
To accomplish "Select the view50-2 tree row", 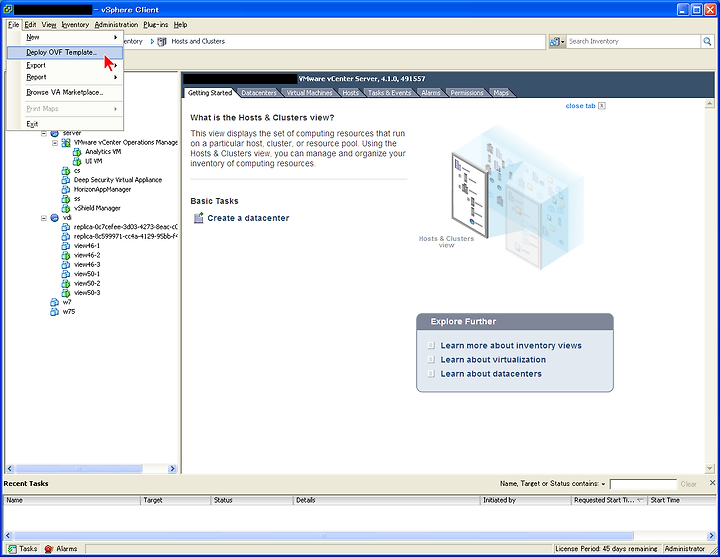I will pos(87,283).
